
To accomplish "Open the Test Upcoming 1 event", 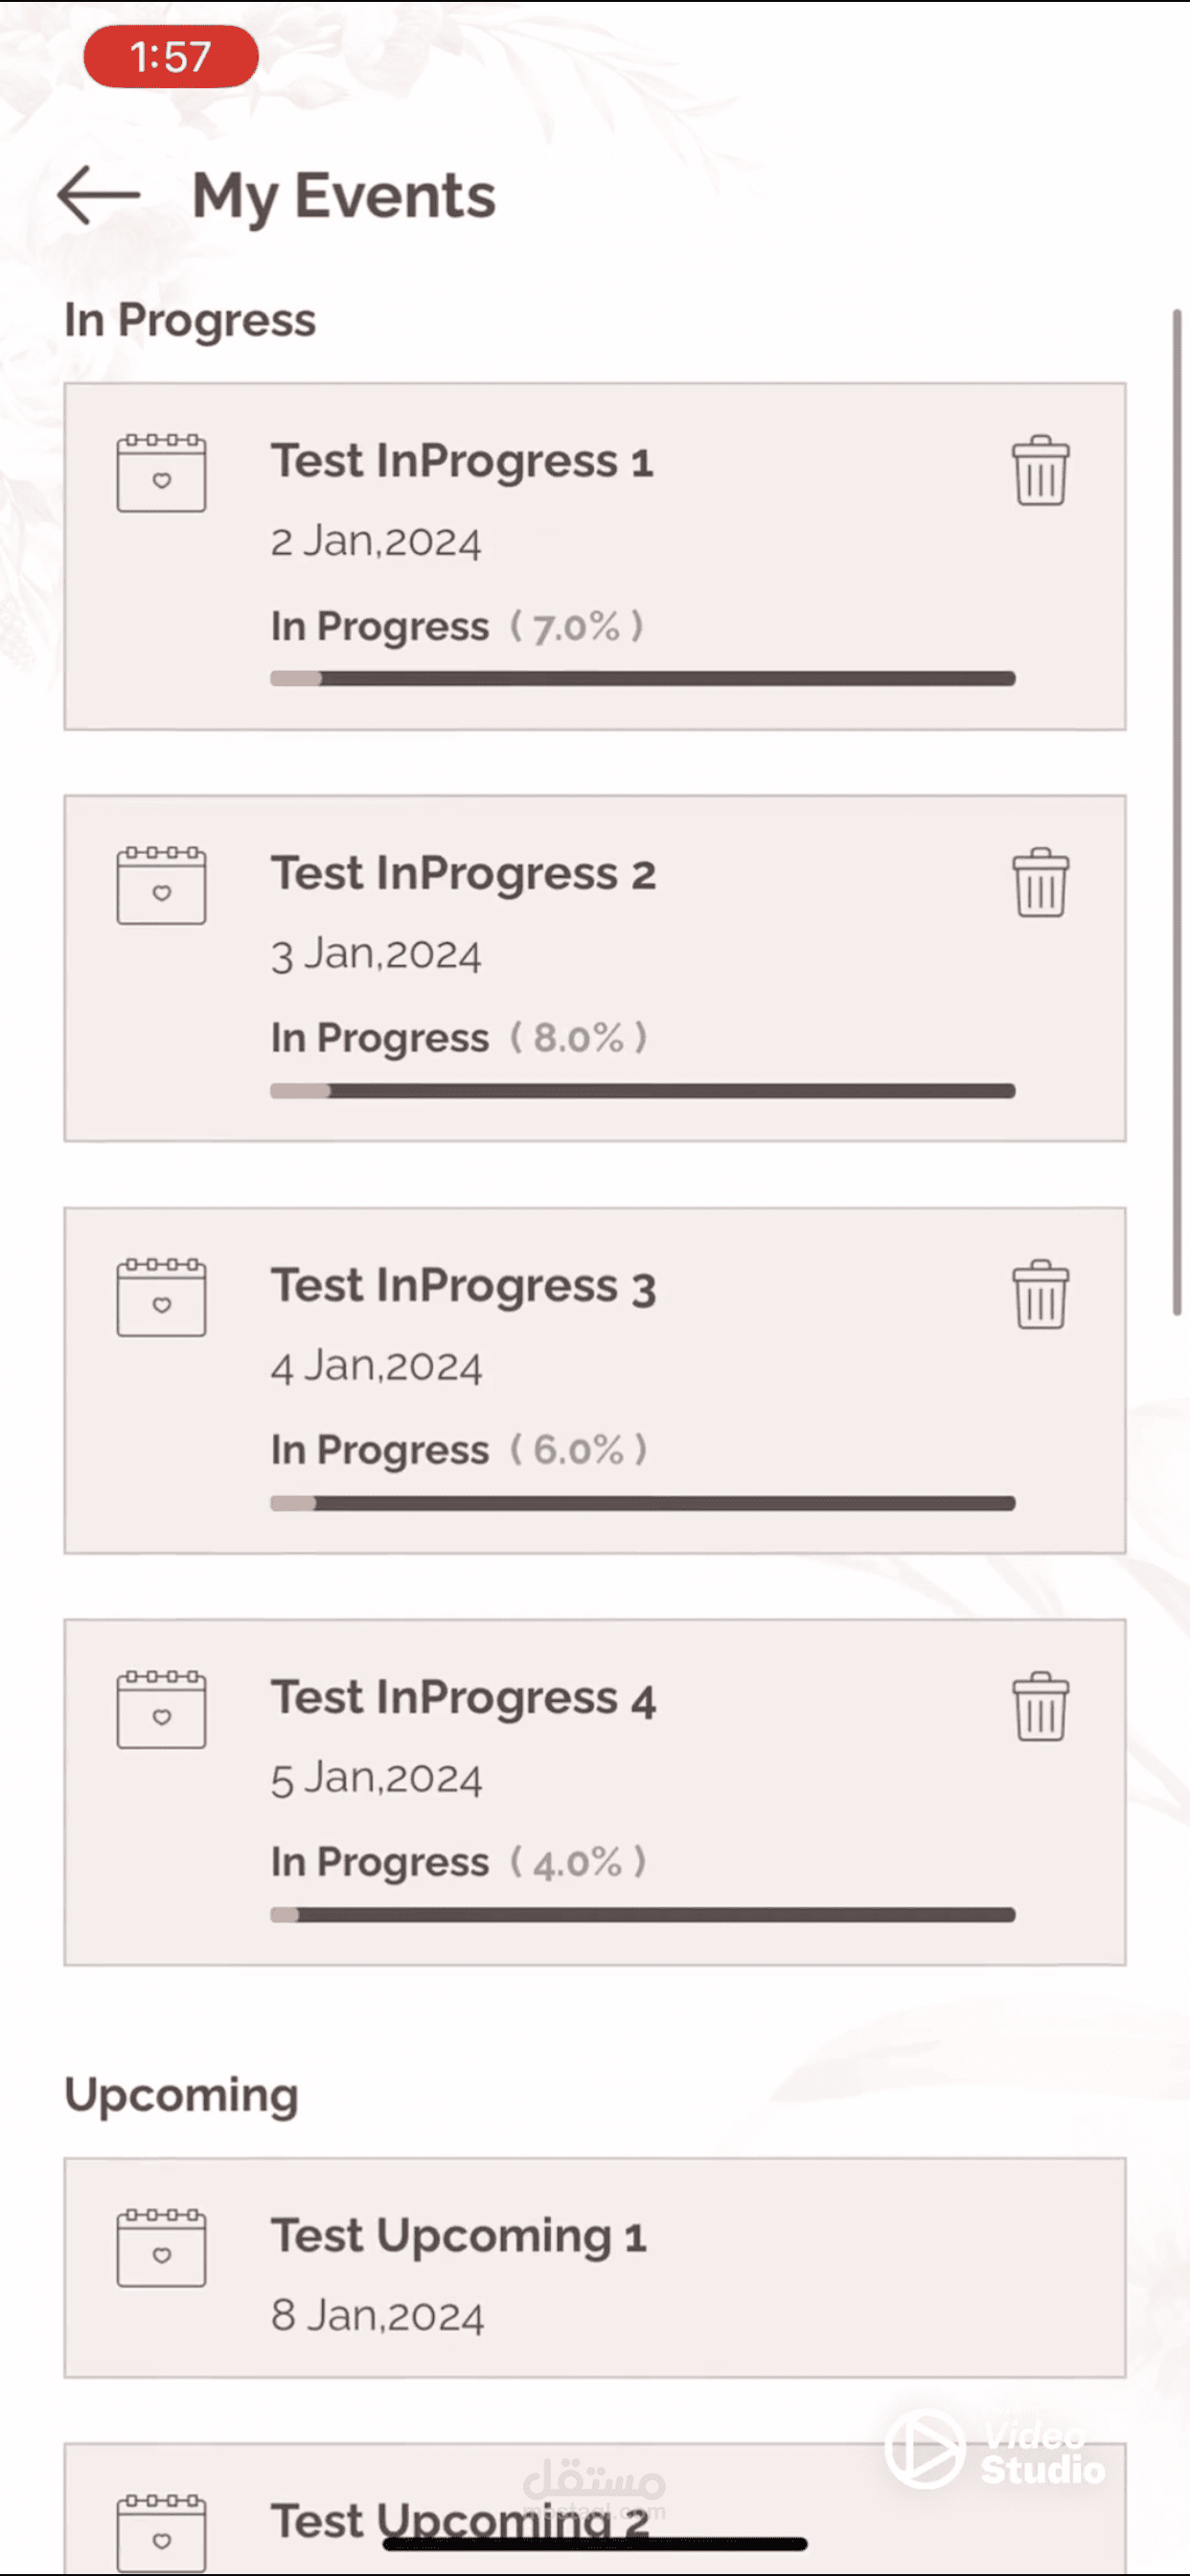I will coord(459,2237).
